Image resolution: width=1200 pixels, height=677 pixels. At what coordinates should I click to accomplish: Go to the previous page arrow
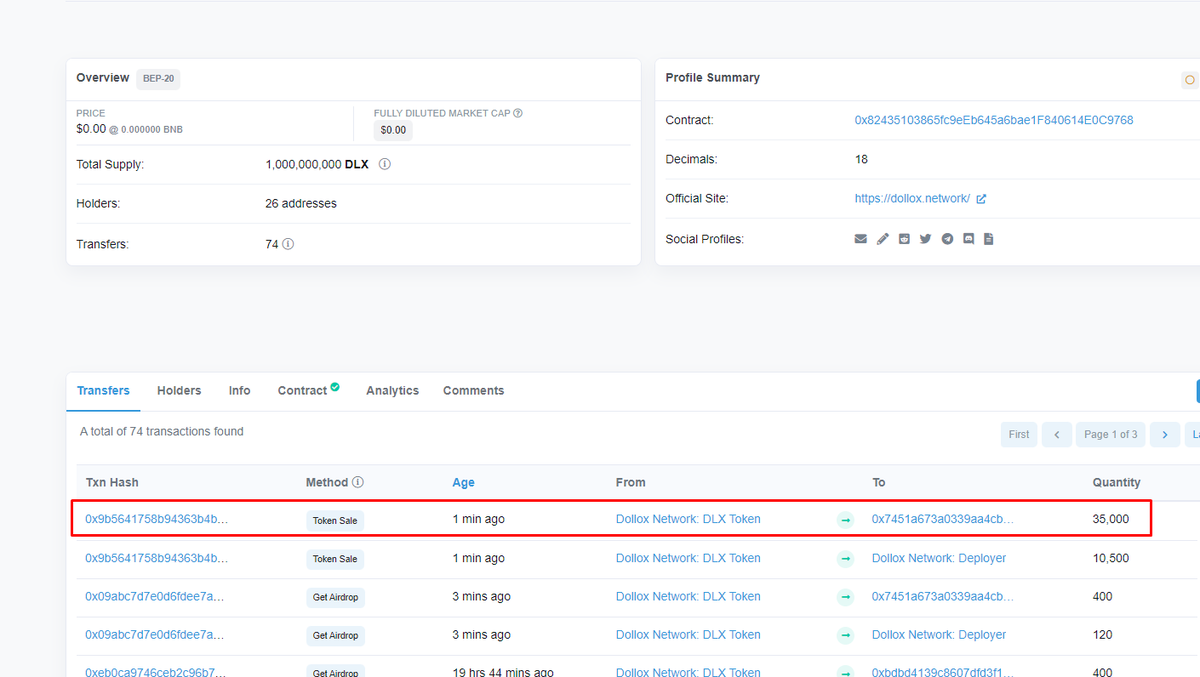click(1057, 434)
